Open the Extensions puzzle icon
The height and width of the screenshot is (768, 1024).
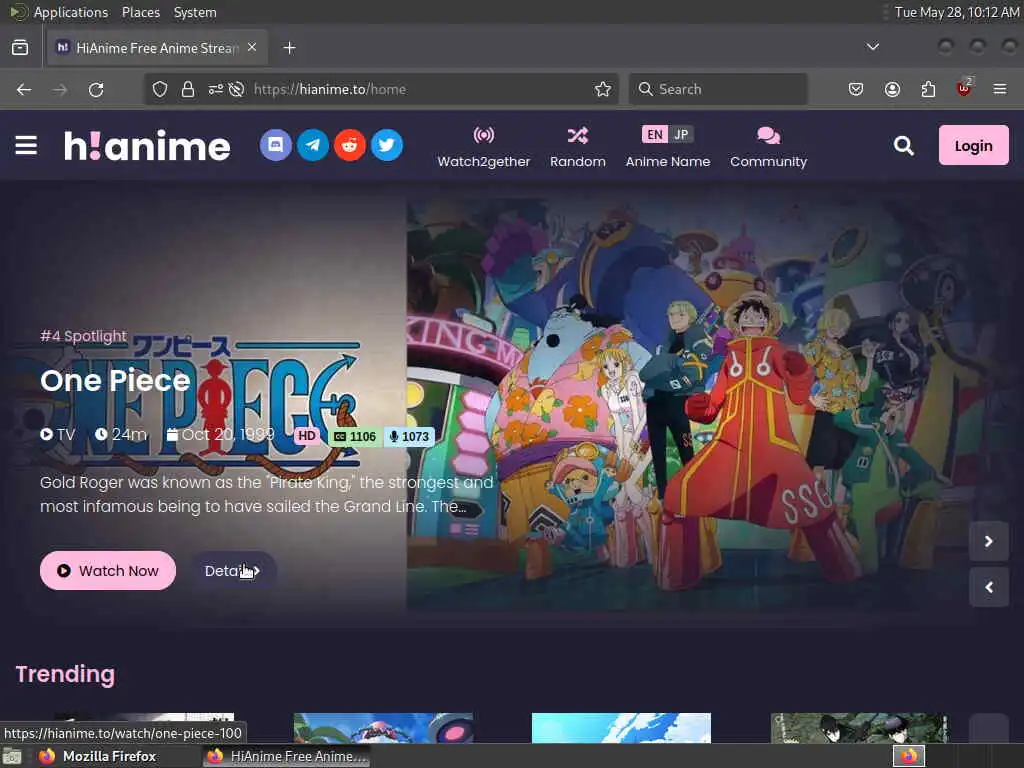click(x=928, y=89)
